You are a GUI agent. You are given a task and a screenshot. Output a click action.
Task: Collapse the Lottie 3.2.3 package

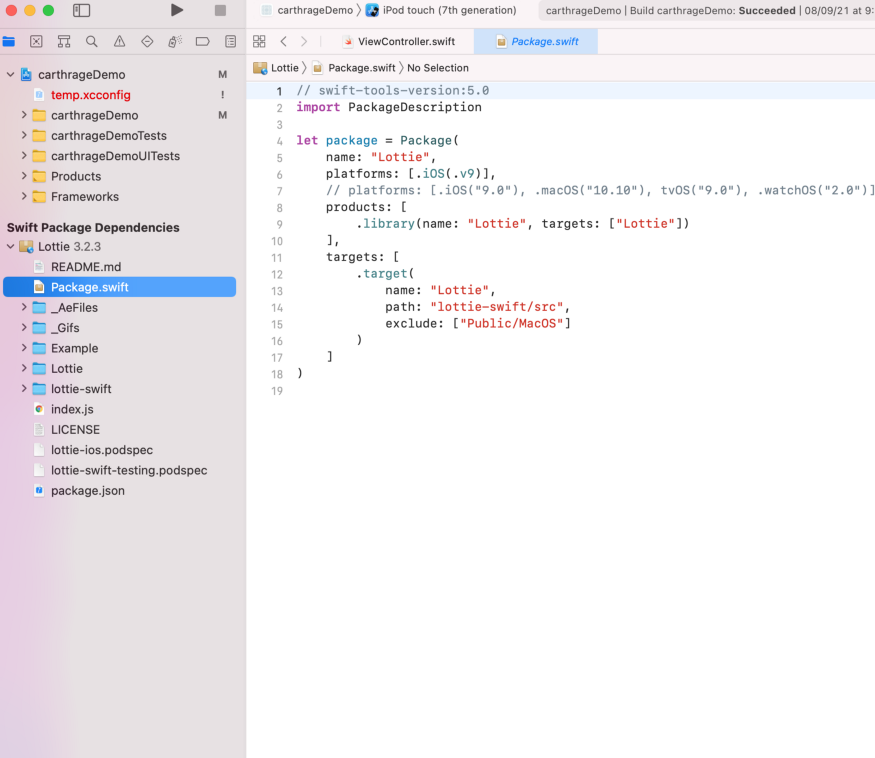click(x=11, y=246)
